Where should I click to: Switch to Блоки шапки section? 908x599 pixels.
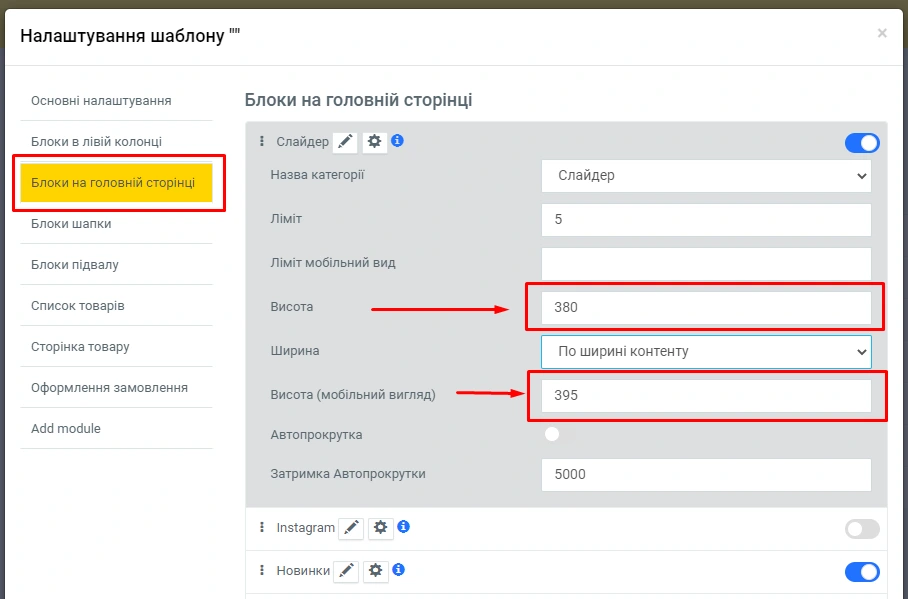(x=71, y=224)
